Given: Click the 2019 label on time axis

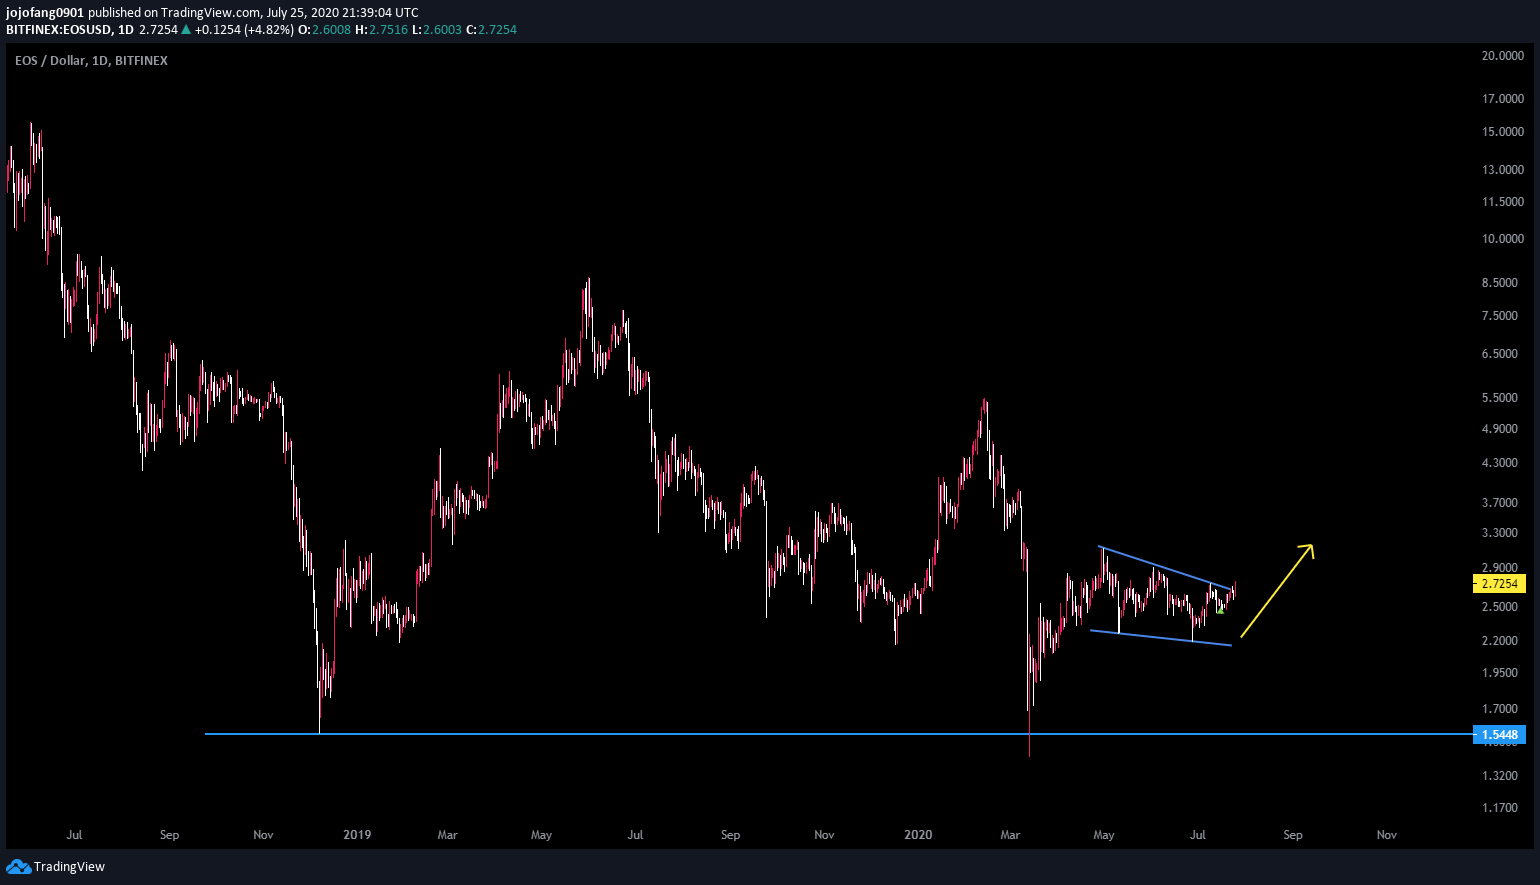Looking at the screenshot, I should [x=357, y=835].
